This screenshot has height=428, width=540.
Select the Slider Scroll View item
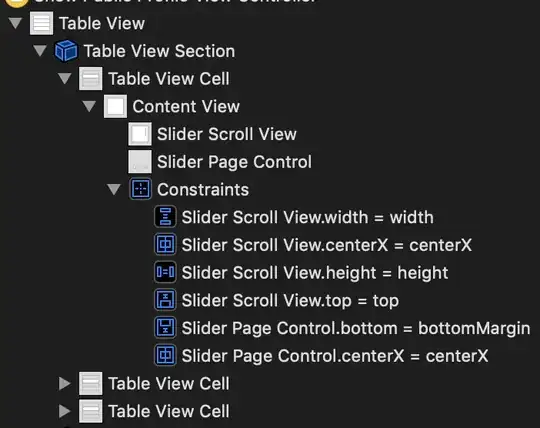pyautogui.click(x=212, y=134)
